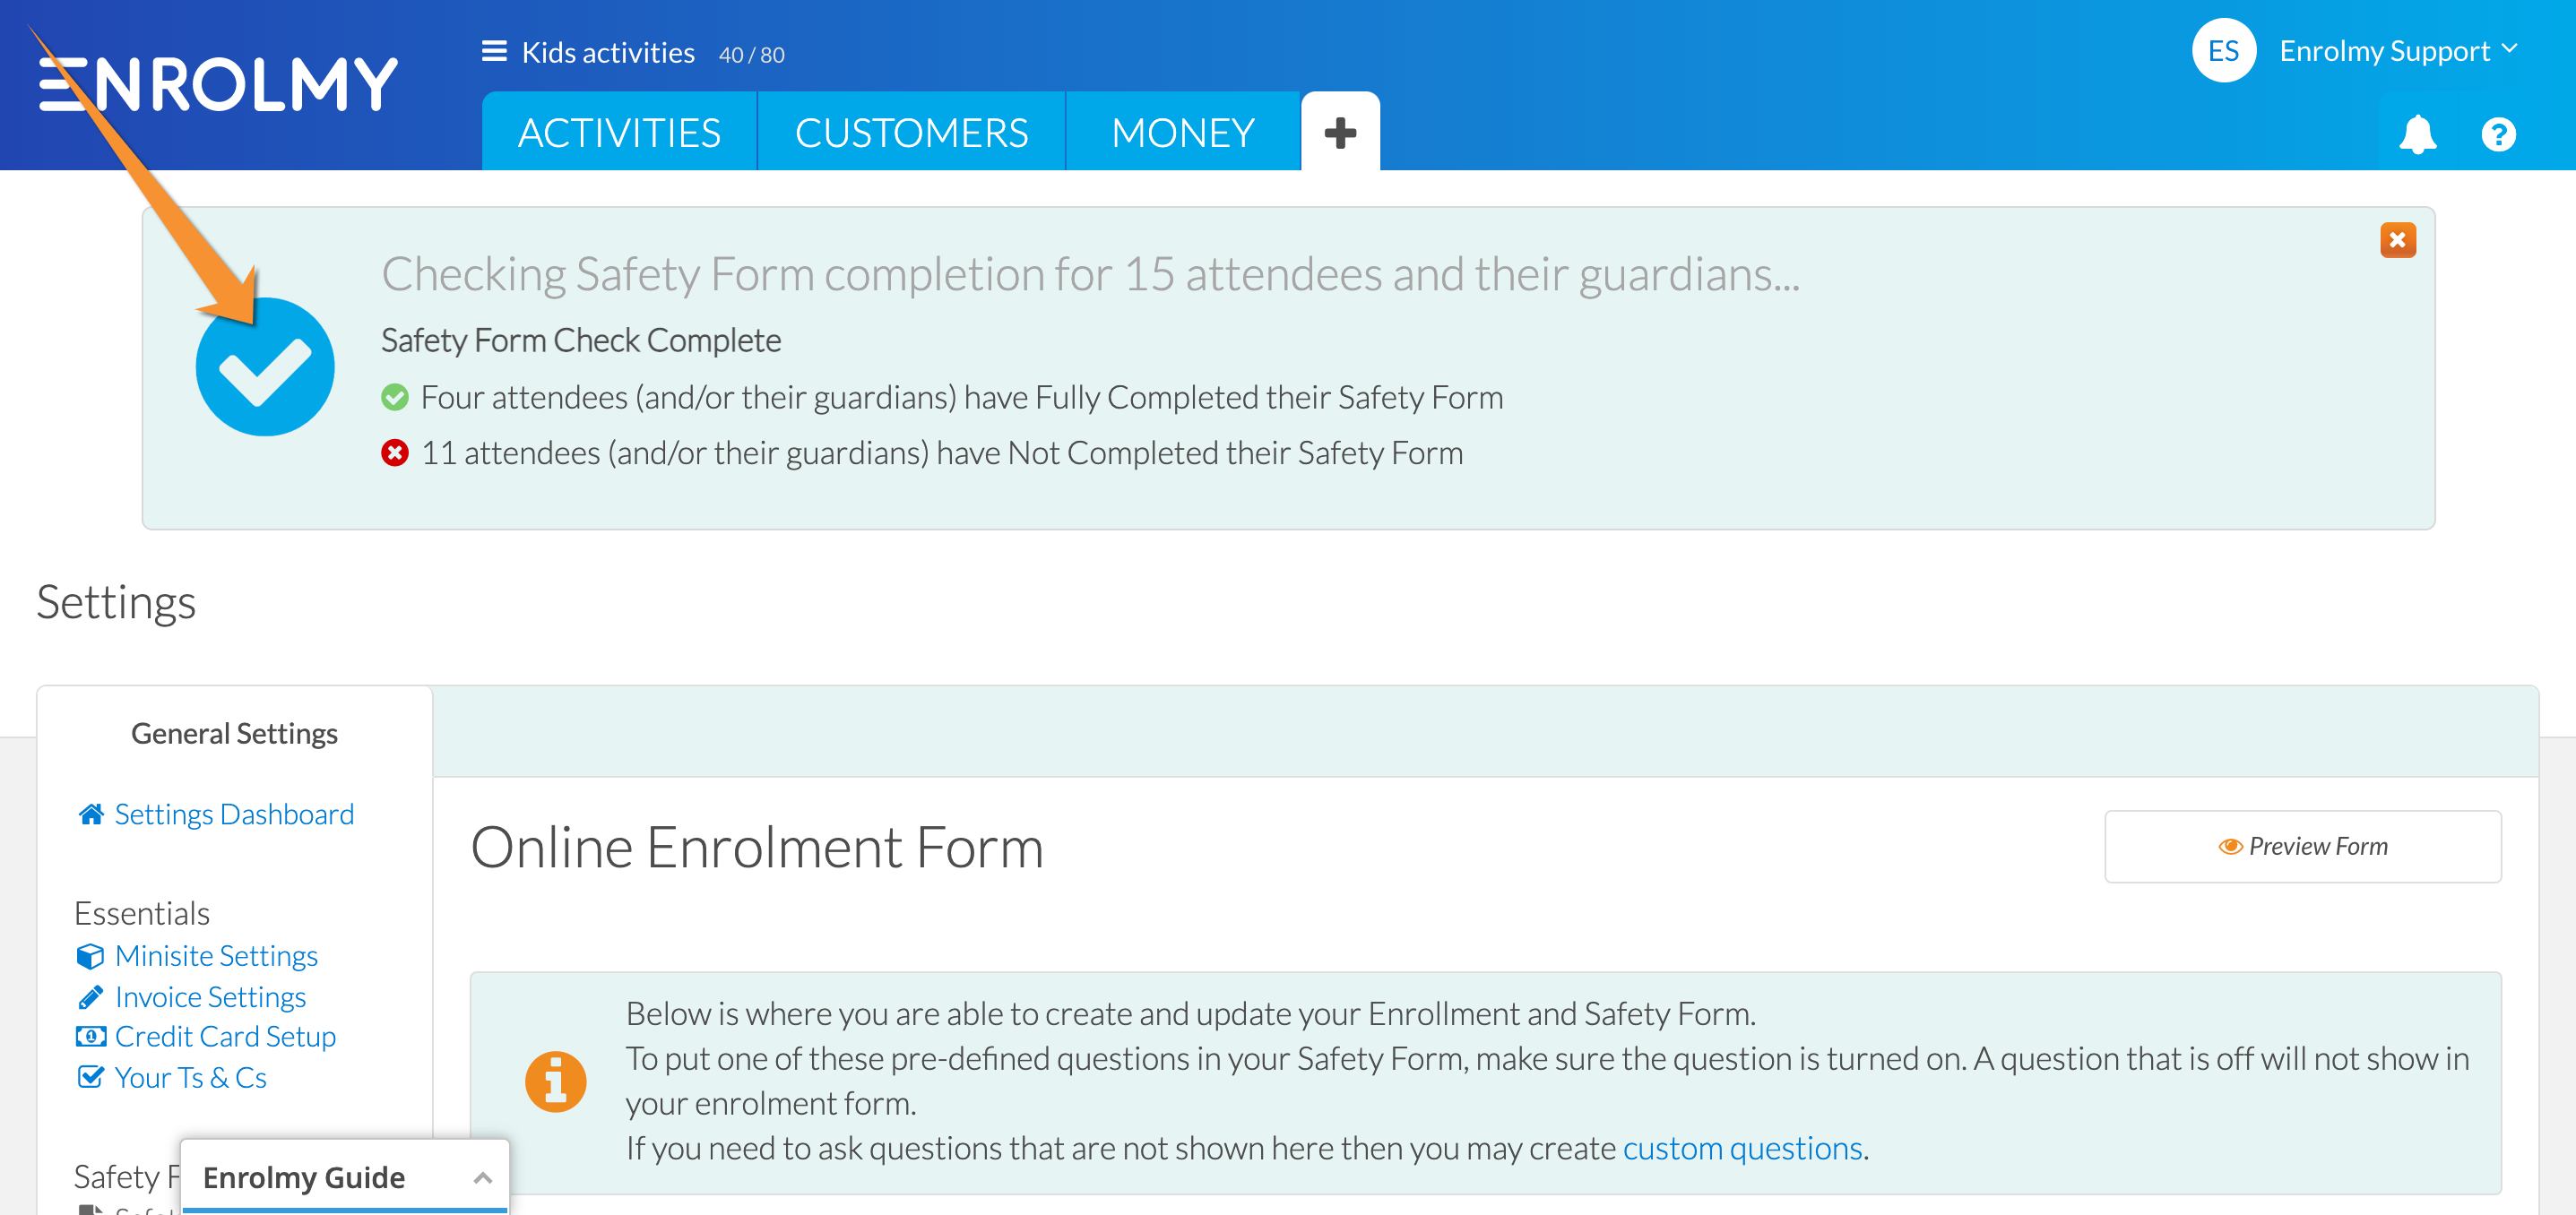Viewport: 2576px width, 1215px height.
Task: Open the hamburger menu beside Kids activities
Action: click(494, 51)
